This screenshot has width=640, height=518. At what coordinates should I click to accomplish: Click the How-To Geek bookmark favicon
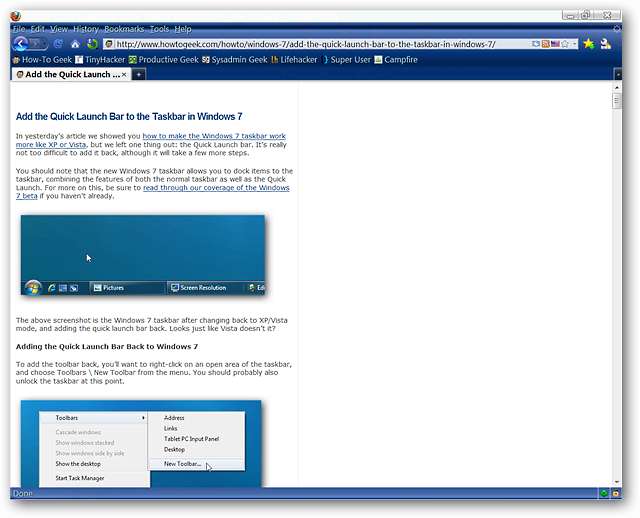[x=16, y=60]
